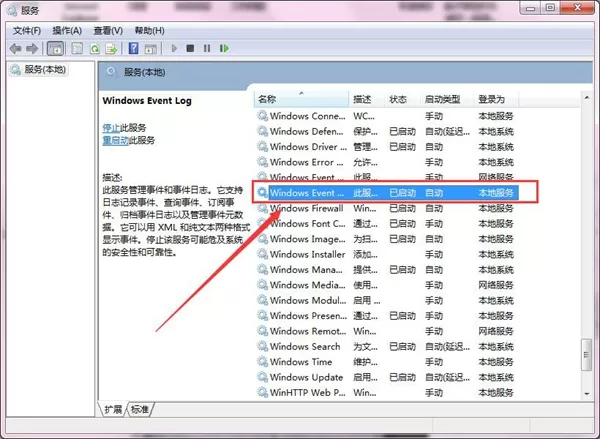The width and height of the screenshot is (600, 439).
Task: Click 自动(延迟... in Windows Search row
Action: [x=447, y=347]
